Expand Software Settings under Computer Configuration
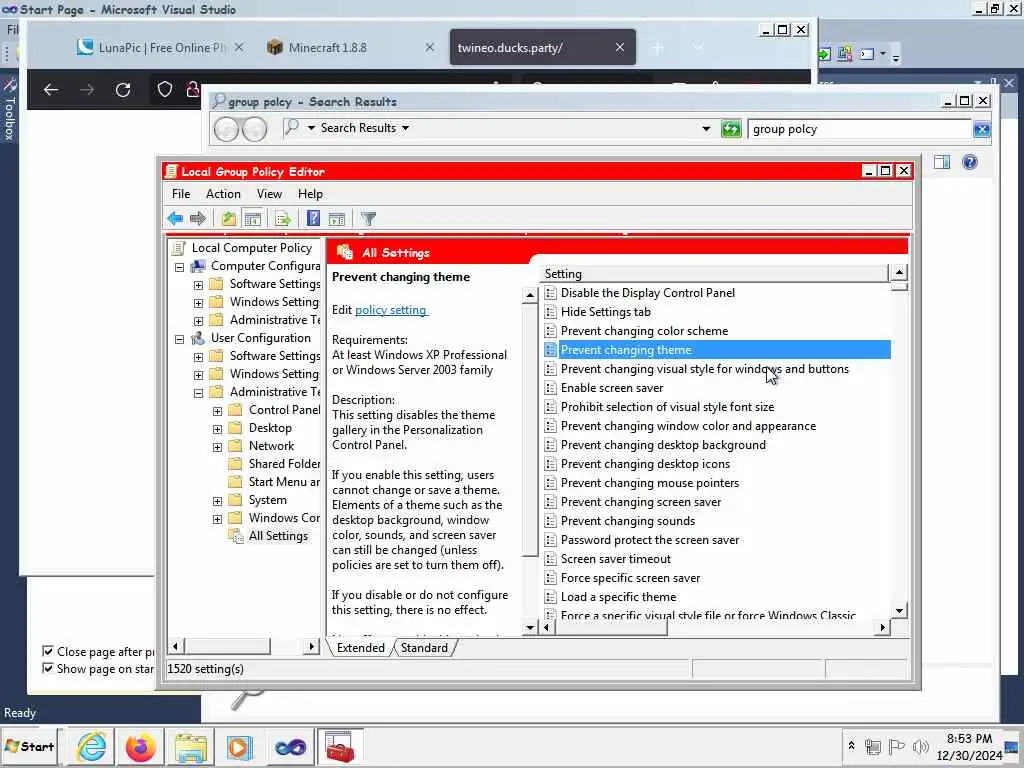The width and height of the screenshot is (1024, 768). pos(198,285)
